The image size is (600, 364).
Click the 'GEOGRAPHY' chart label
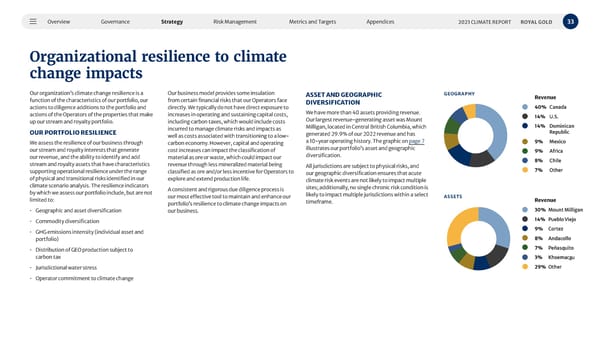coord(459,94)
